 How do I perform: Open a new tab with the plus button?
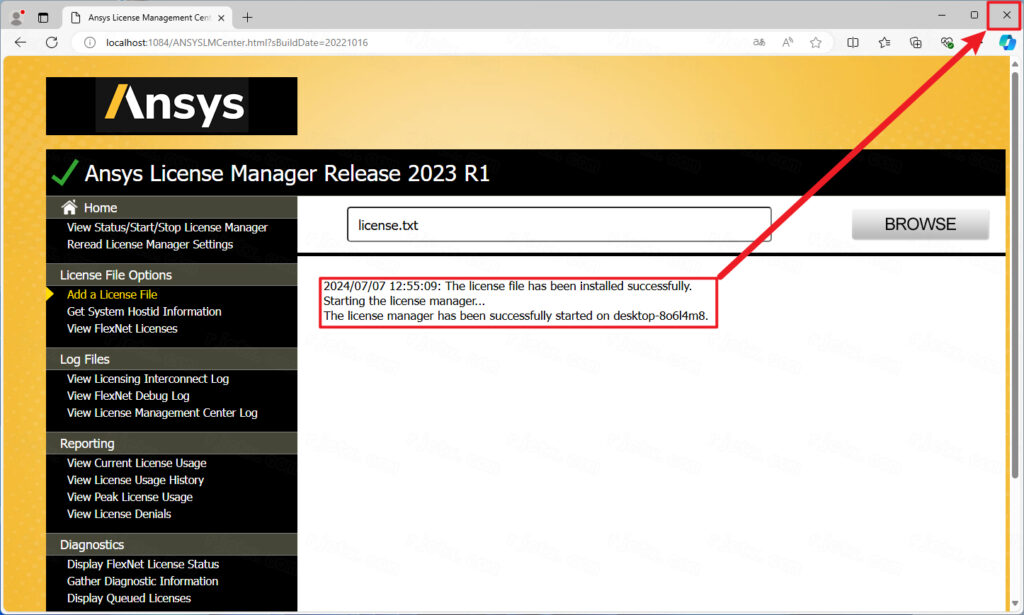click(247, 18)
